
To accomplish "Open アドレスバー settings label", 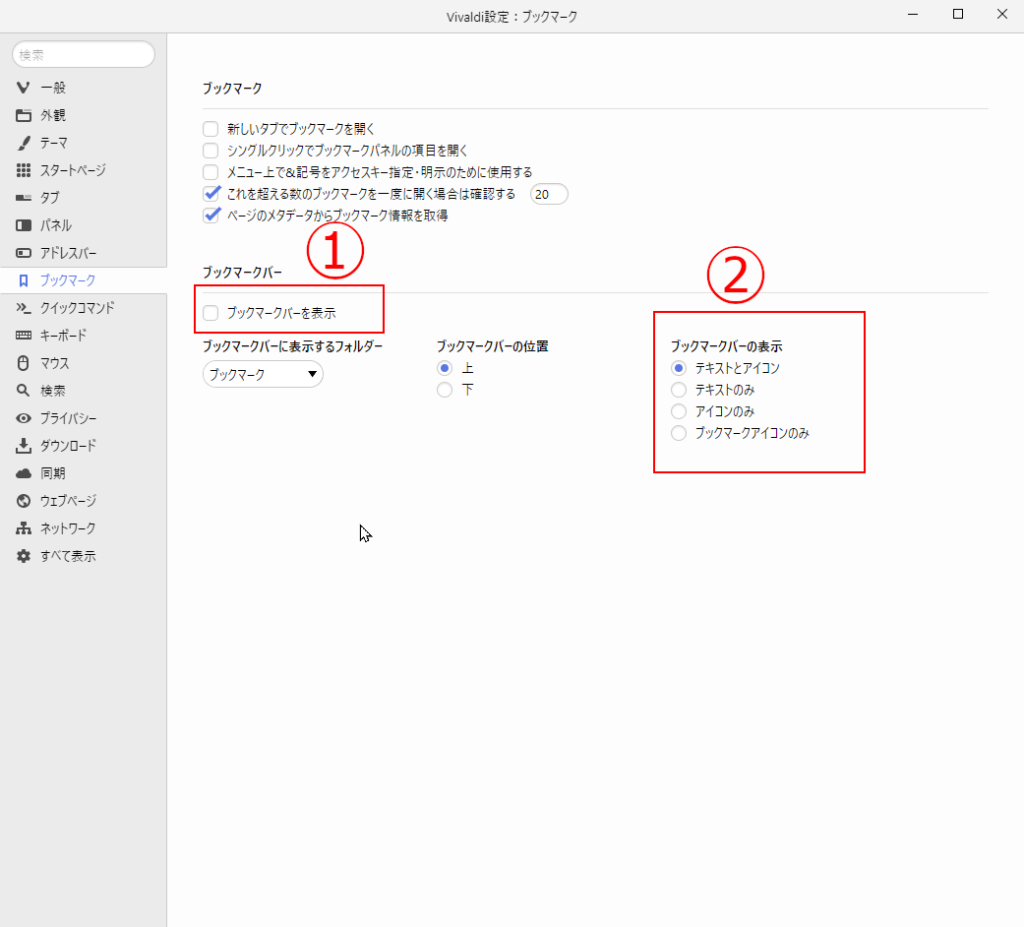I will [69, 253].
